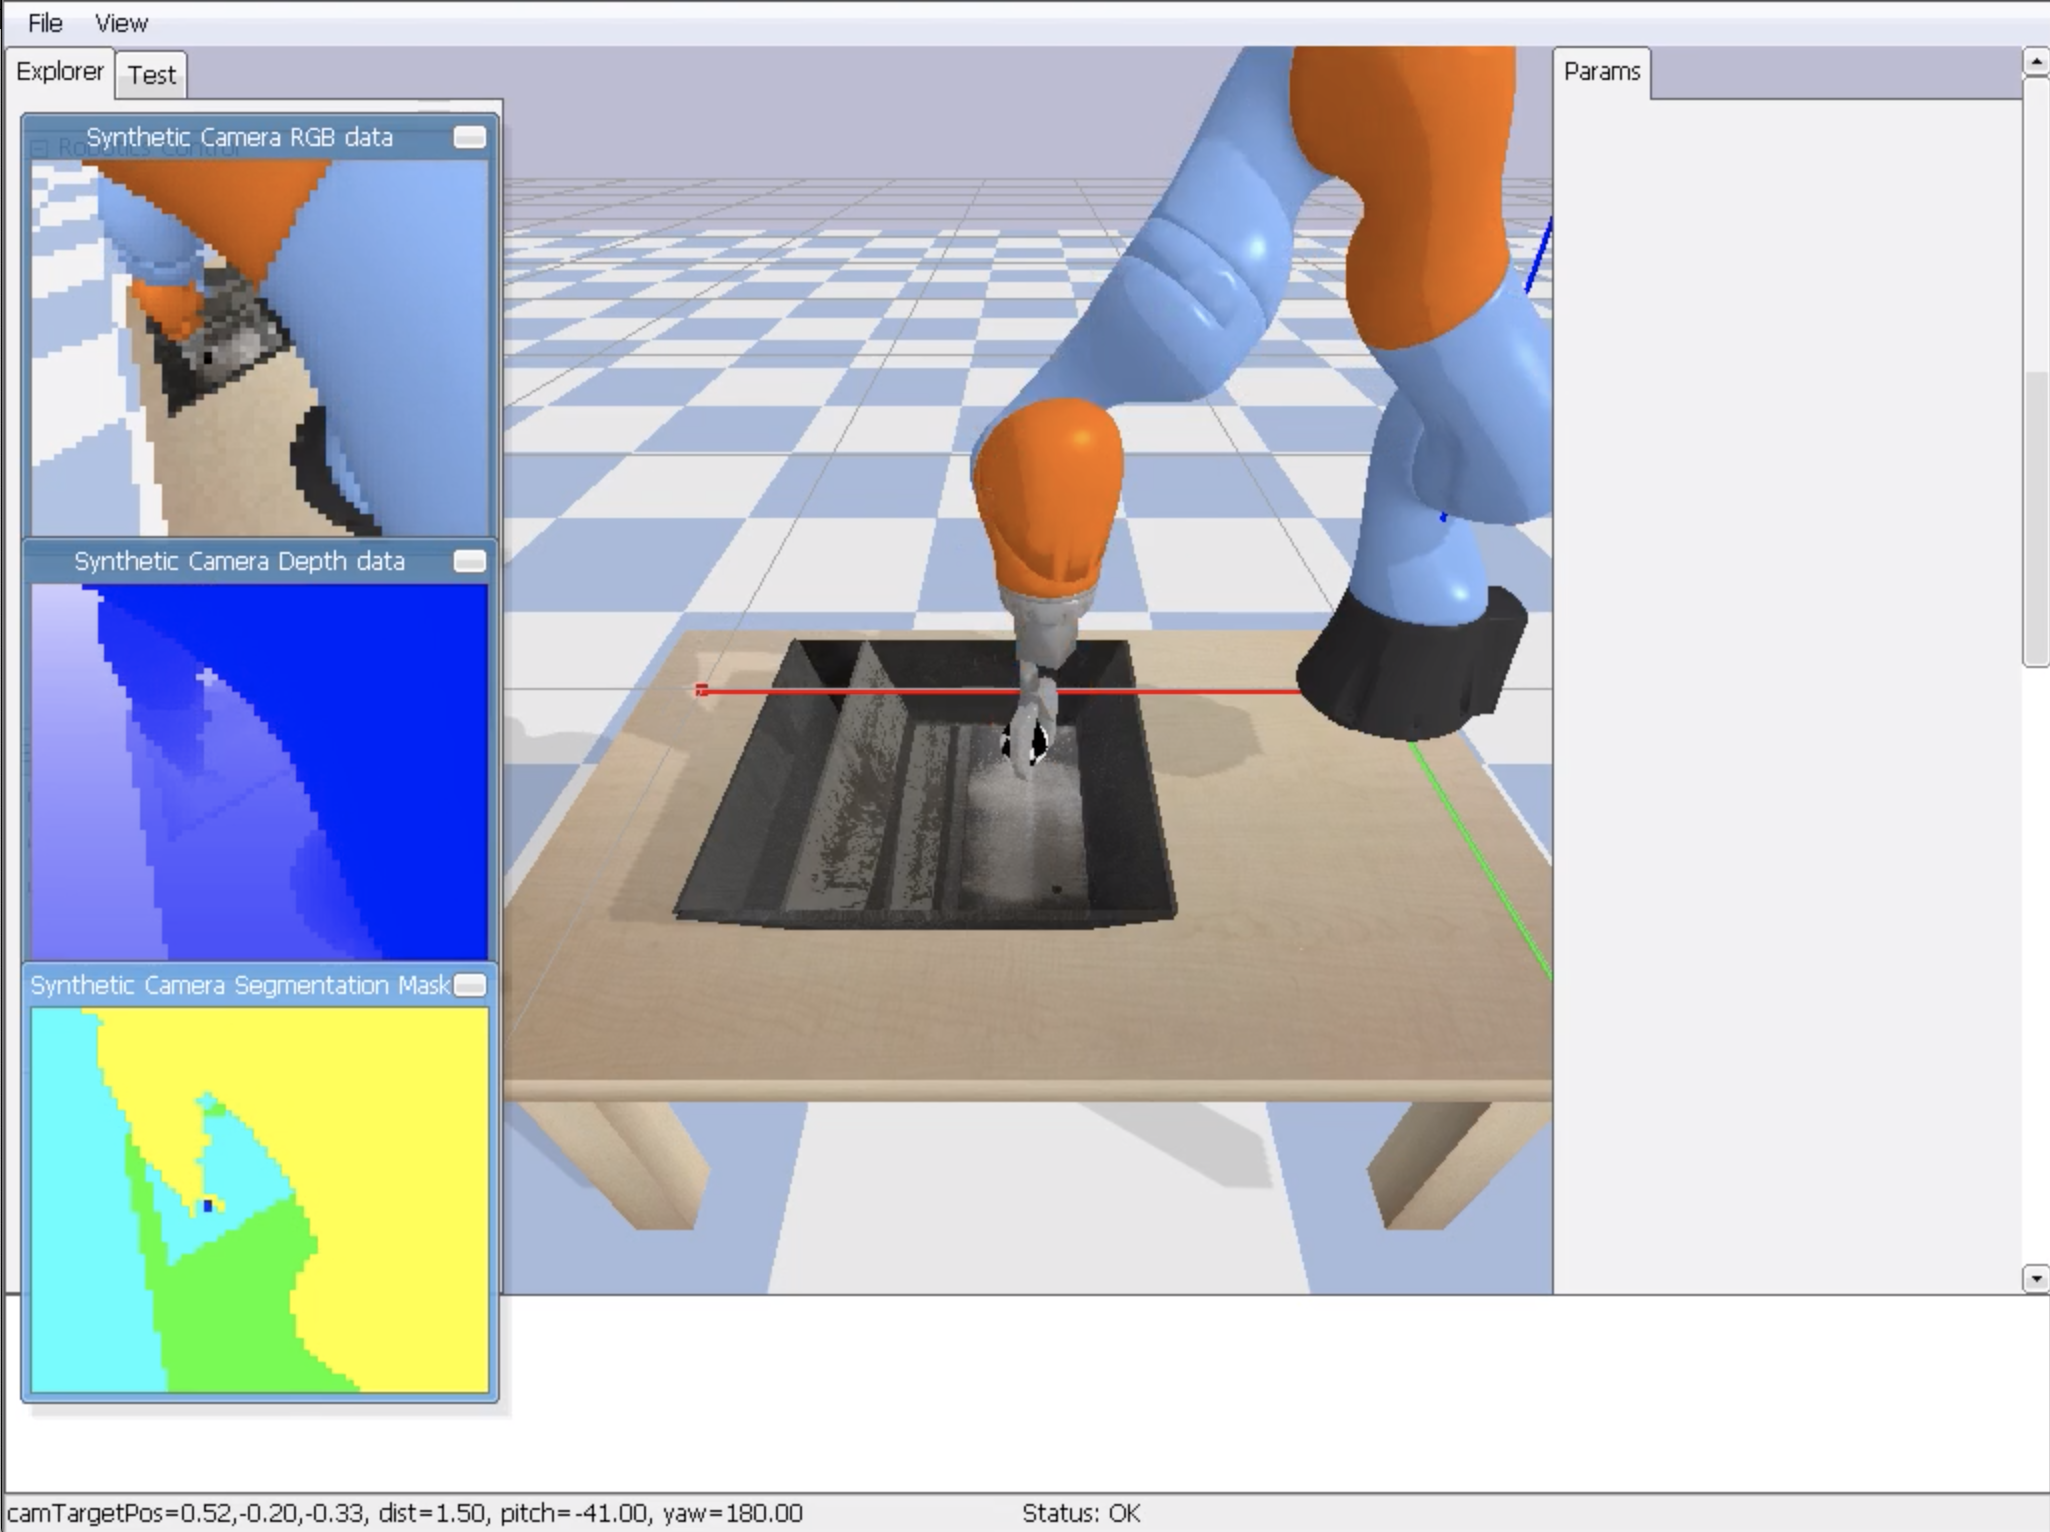The image size is (2050, 1532).
Task: Collapse the Robotics Control tree node
Action: [x=39, y=149]
